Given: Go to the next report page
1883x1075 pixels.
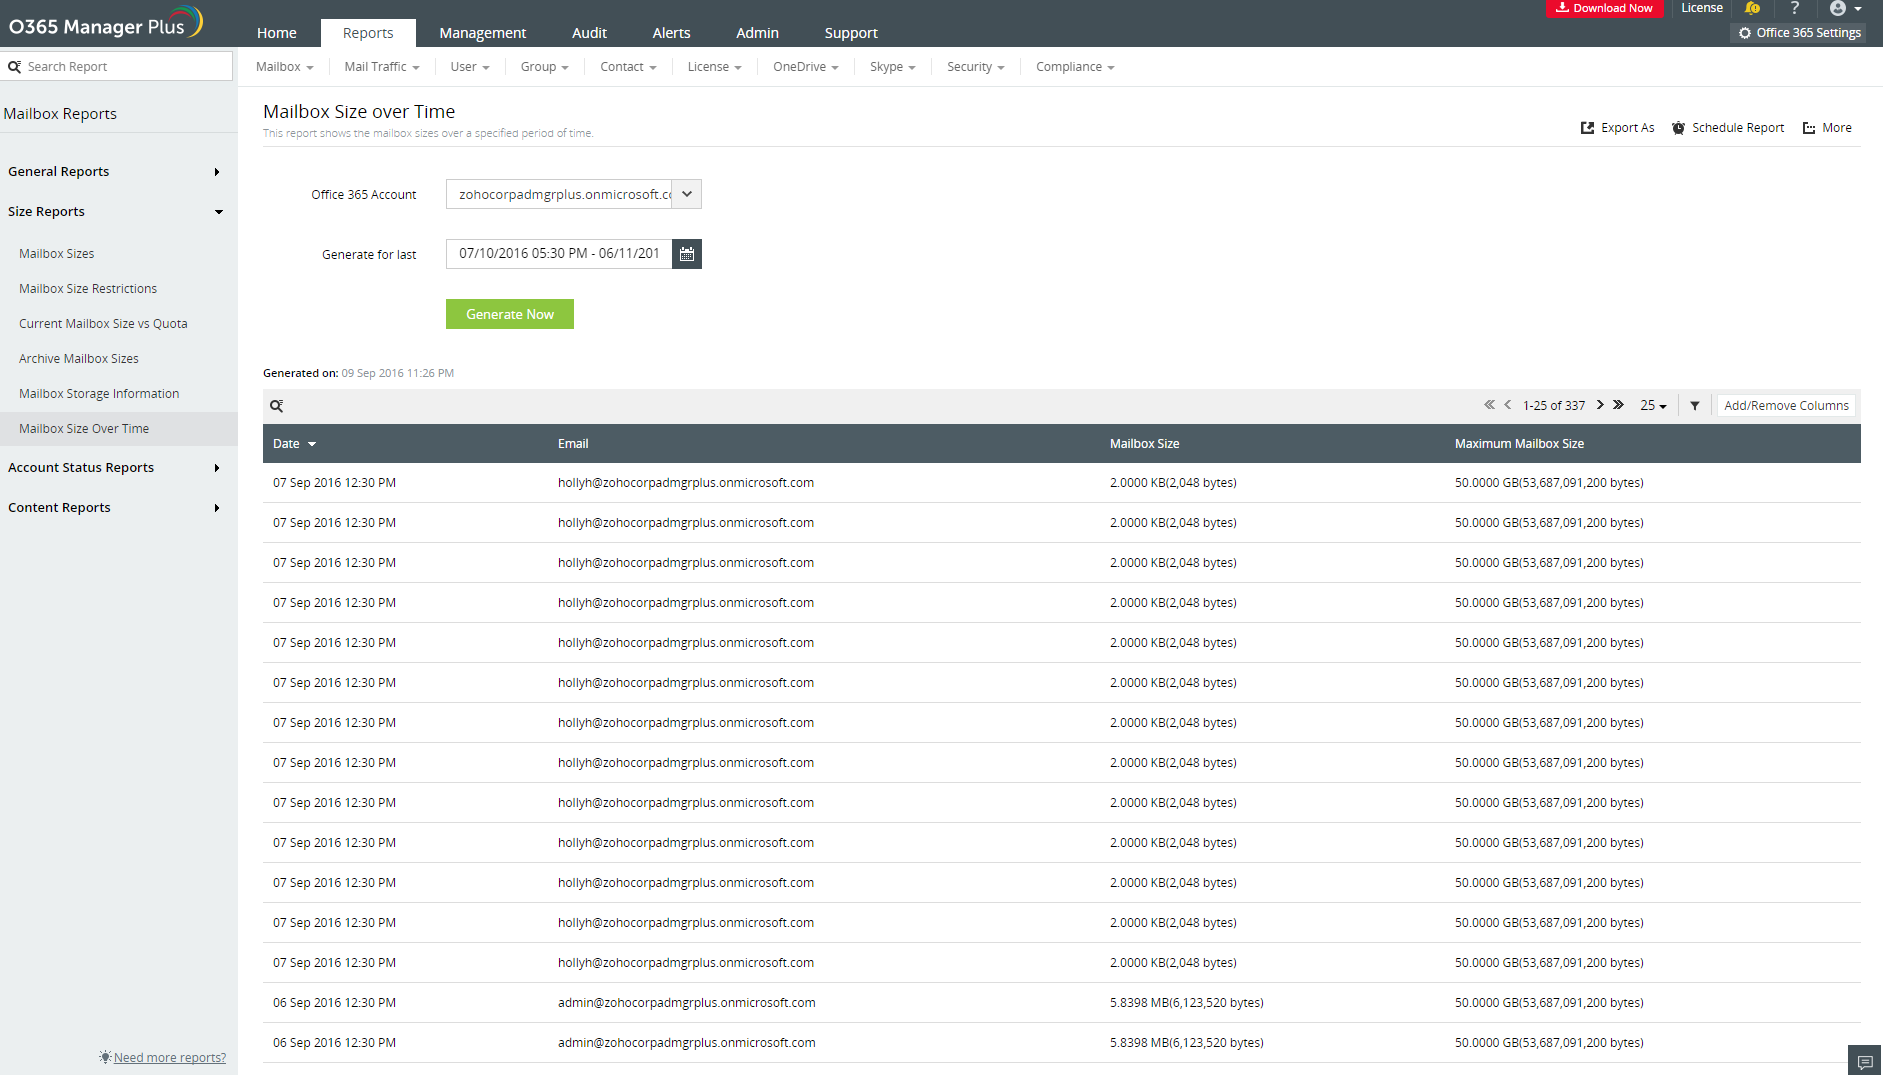Looking at the screenshot, I should 1600,405.
